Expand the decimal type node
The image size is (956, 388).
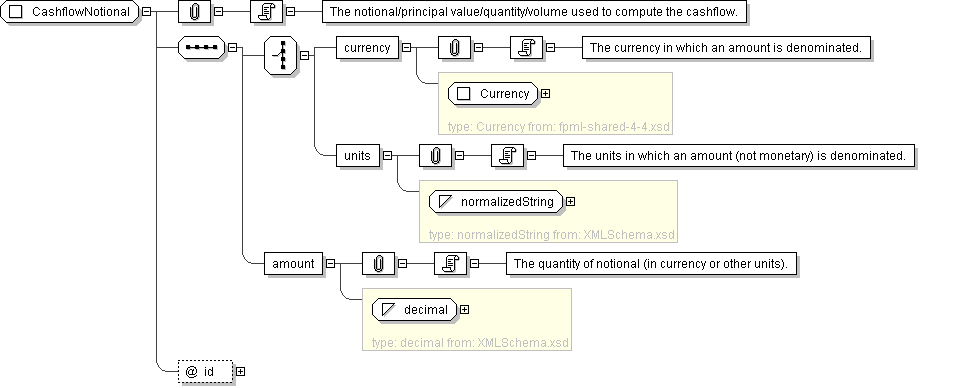pyautogui.click(x=465, y=310)
